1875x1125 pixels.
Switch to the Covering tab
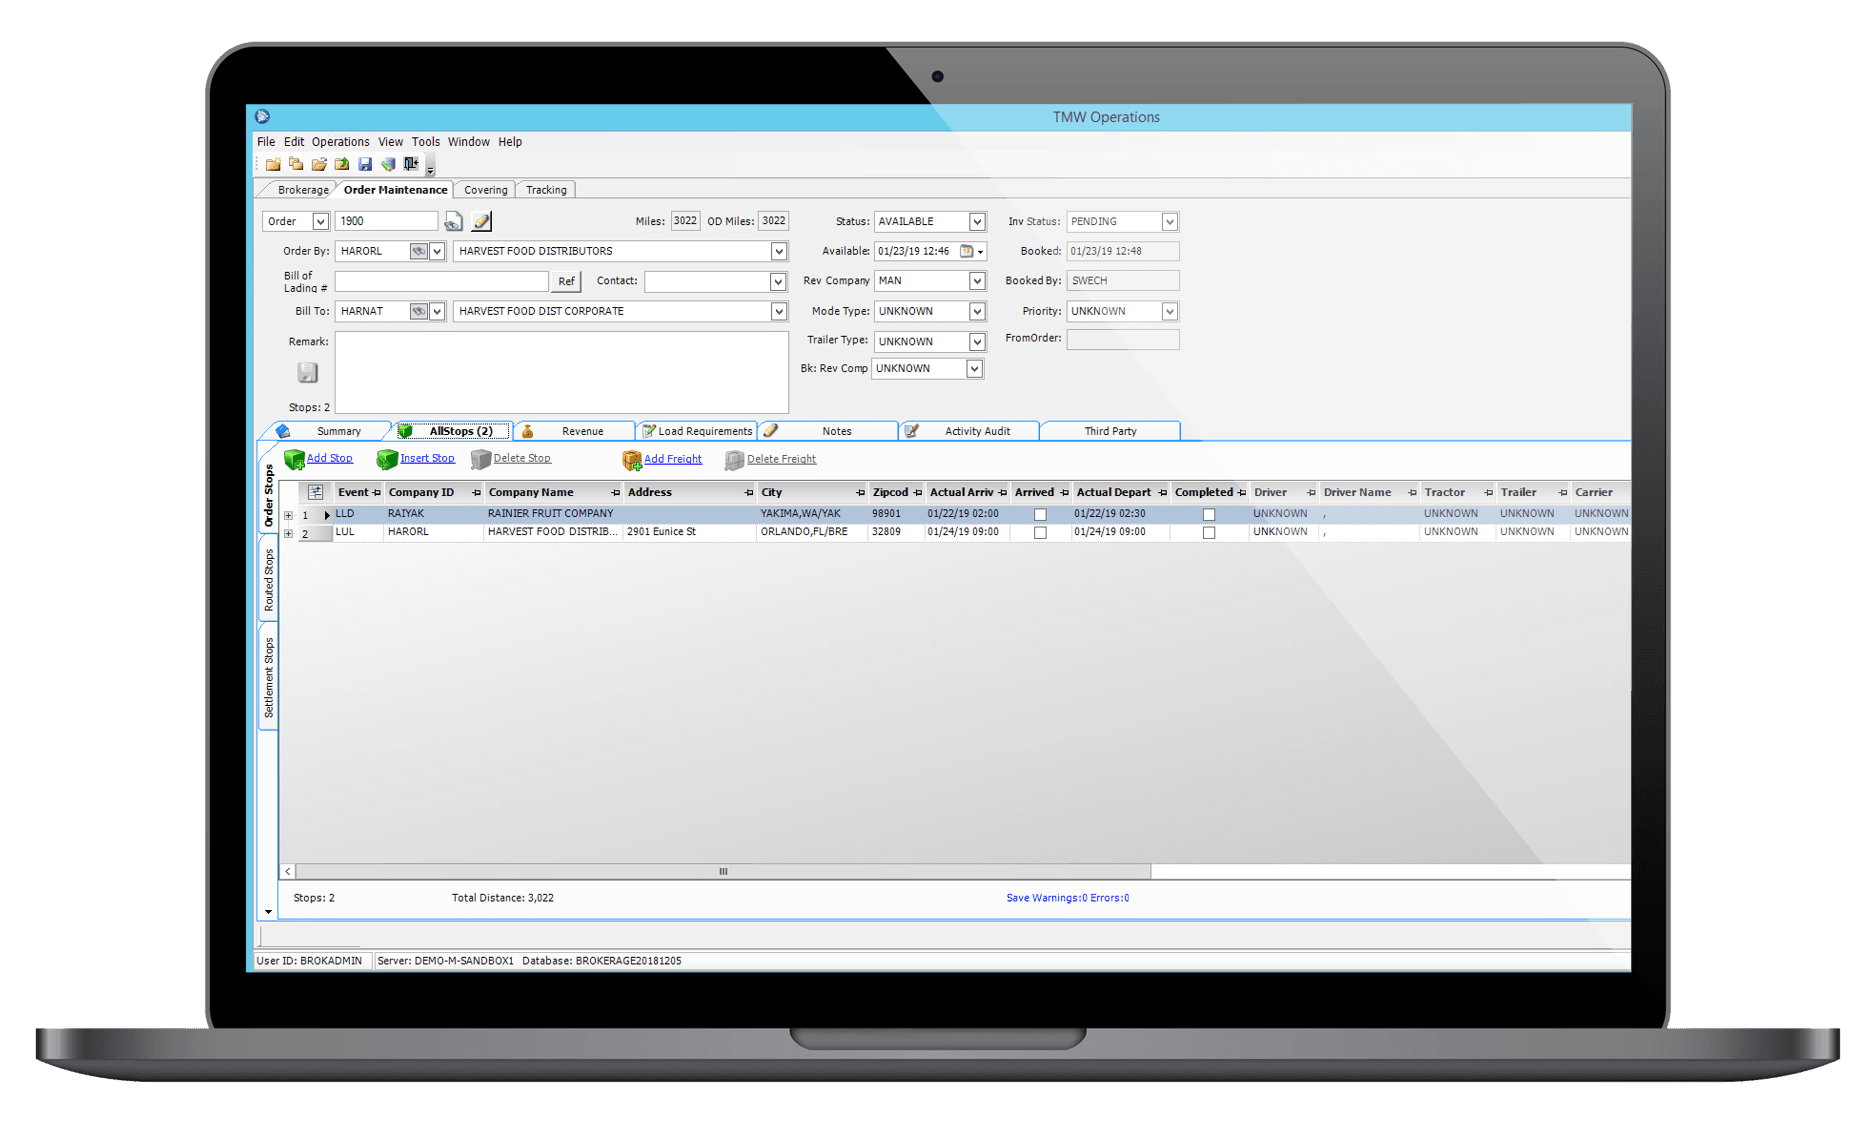click(x=485, y=189)
